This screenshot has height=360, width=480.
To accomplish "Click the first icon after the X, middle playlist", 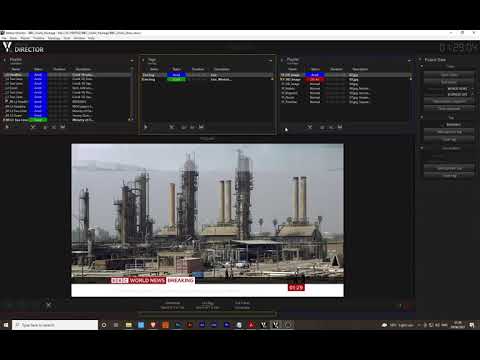I will pos(183,127).
